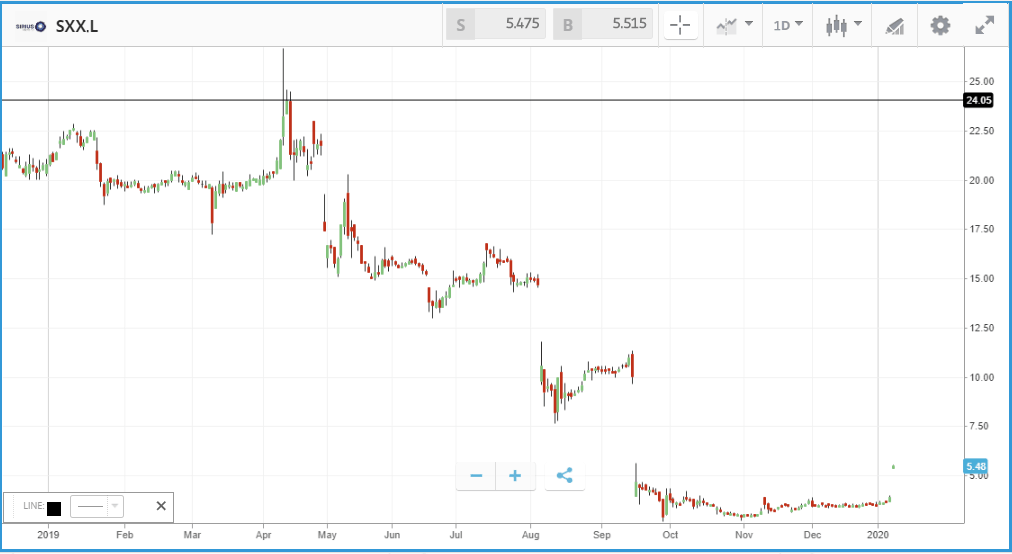Click the 5.48 current price label
The height and width of the screenshot is (554, 1012).
[975, 466]
